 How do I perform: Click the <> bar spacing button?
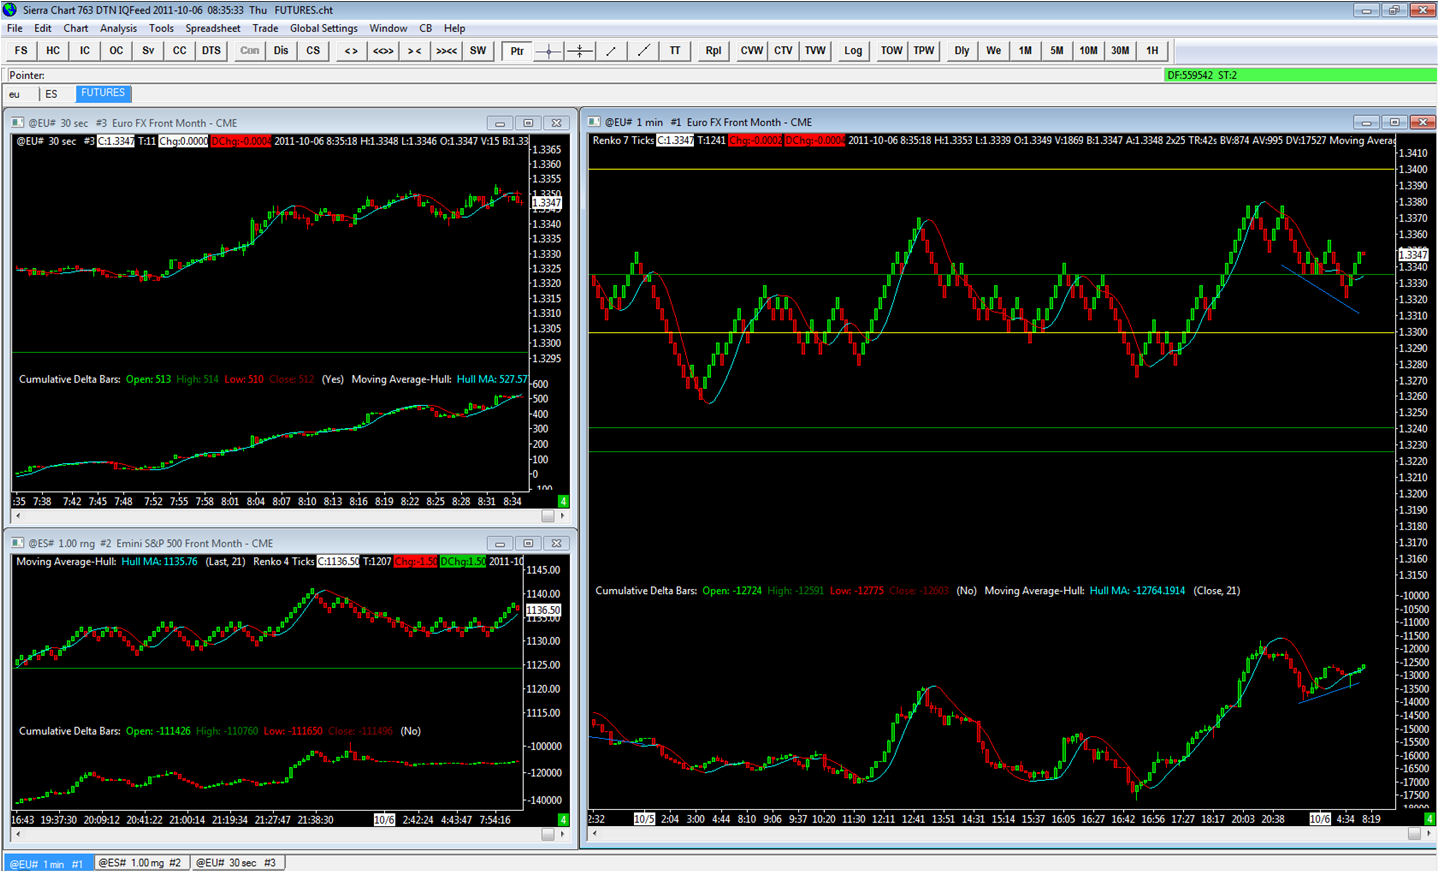[351, 51]
